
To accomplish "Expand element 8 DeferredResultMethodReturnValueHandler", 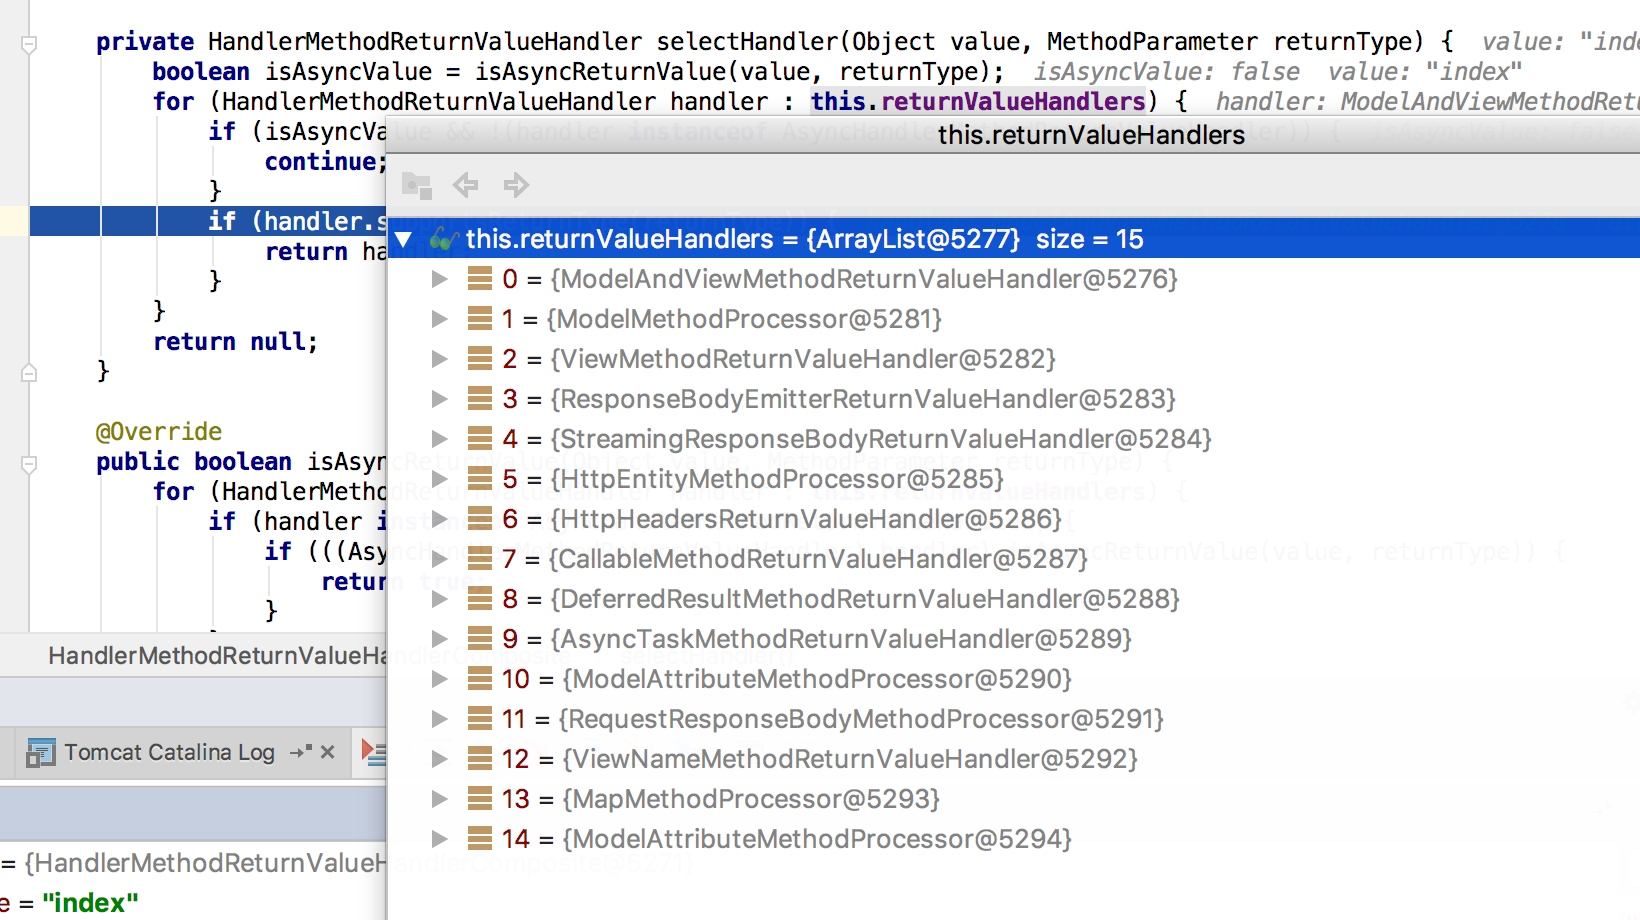I will pos(439,599).
